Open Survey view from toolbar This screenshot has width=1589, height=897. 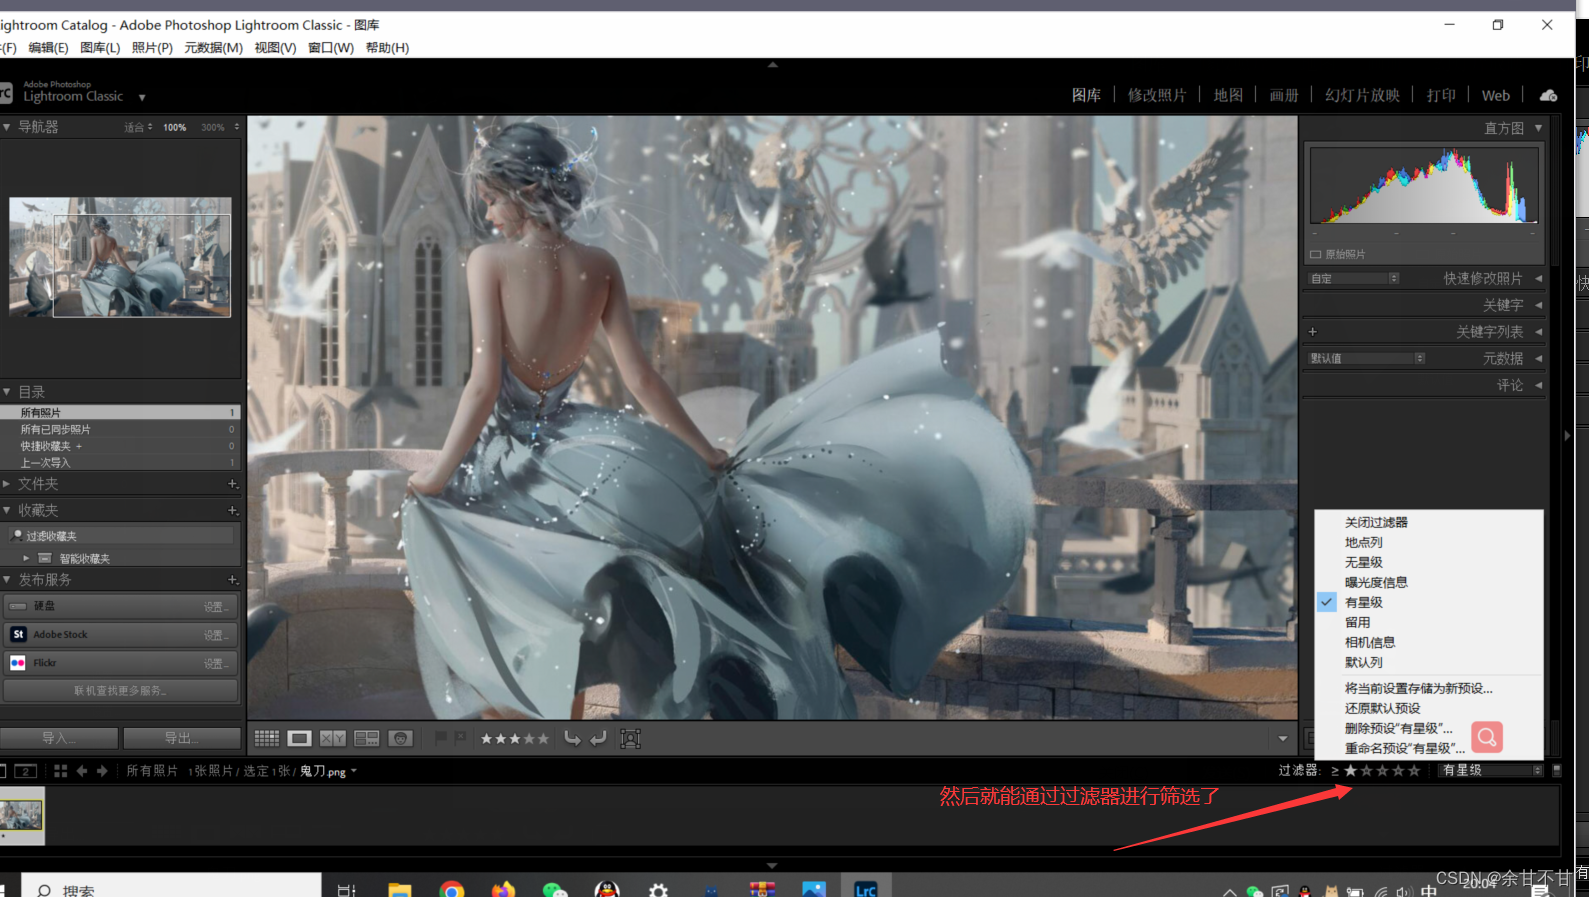pos(367,739)
